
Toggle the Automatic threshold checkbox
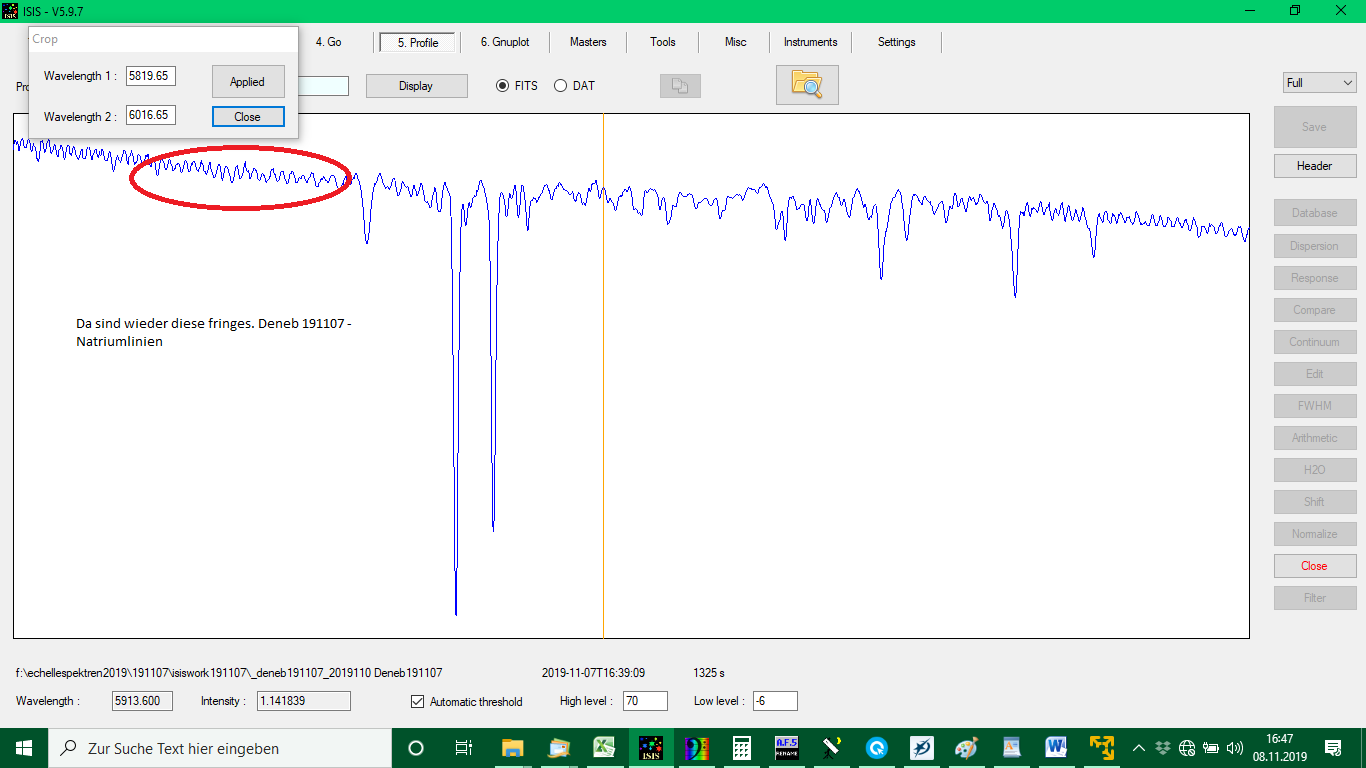(418, 702)
